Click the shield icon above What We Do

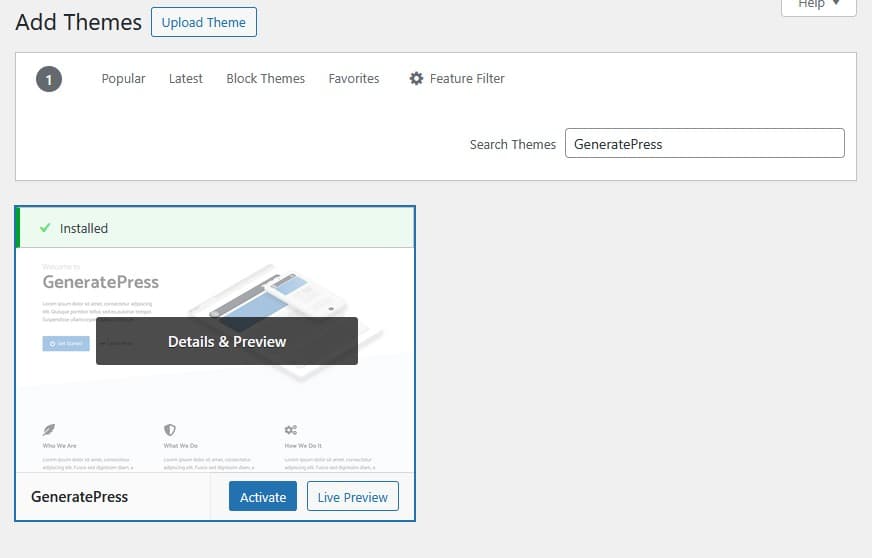[x=170, y=430]
